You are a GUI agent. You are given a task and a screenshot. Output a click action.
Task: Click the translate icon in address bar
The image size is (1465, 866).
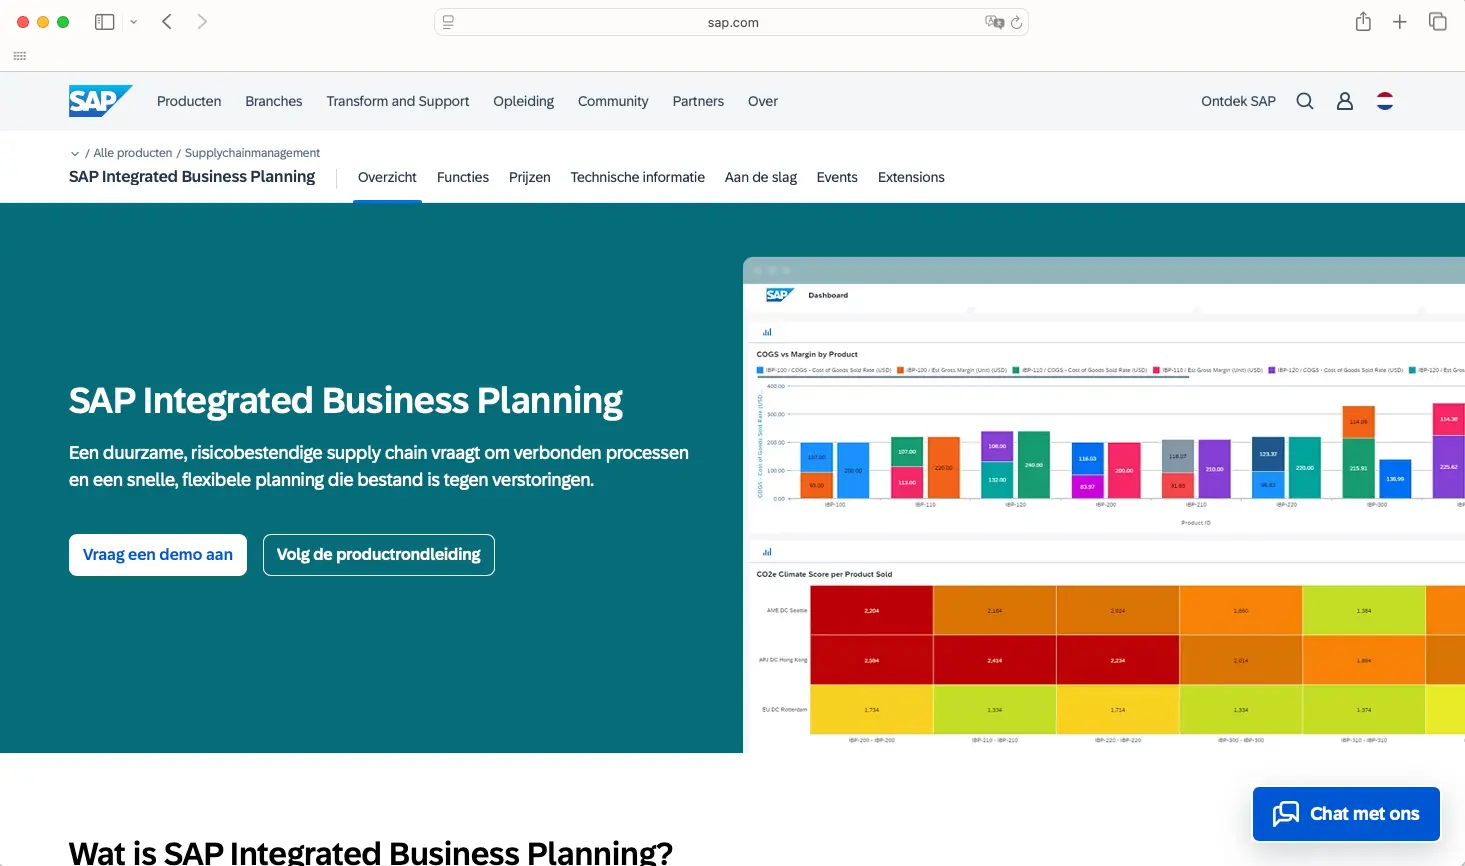[994, 22]
